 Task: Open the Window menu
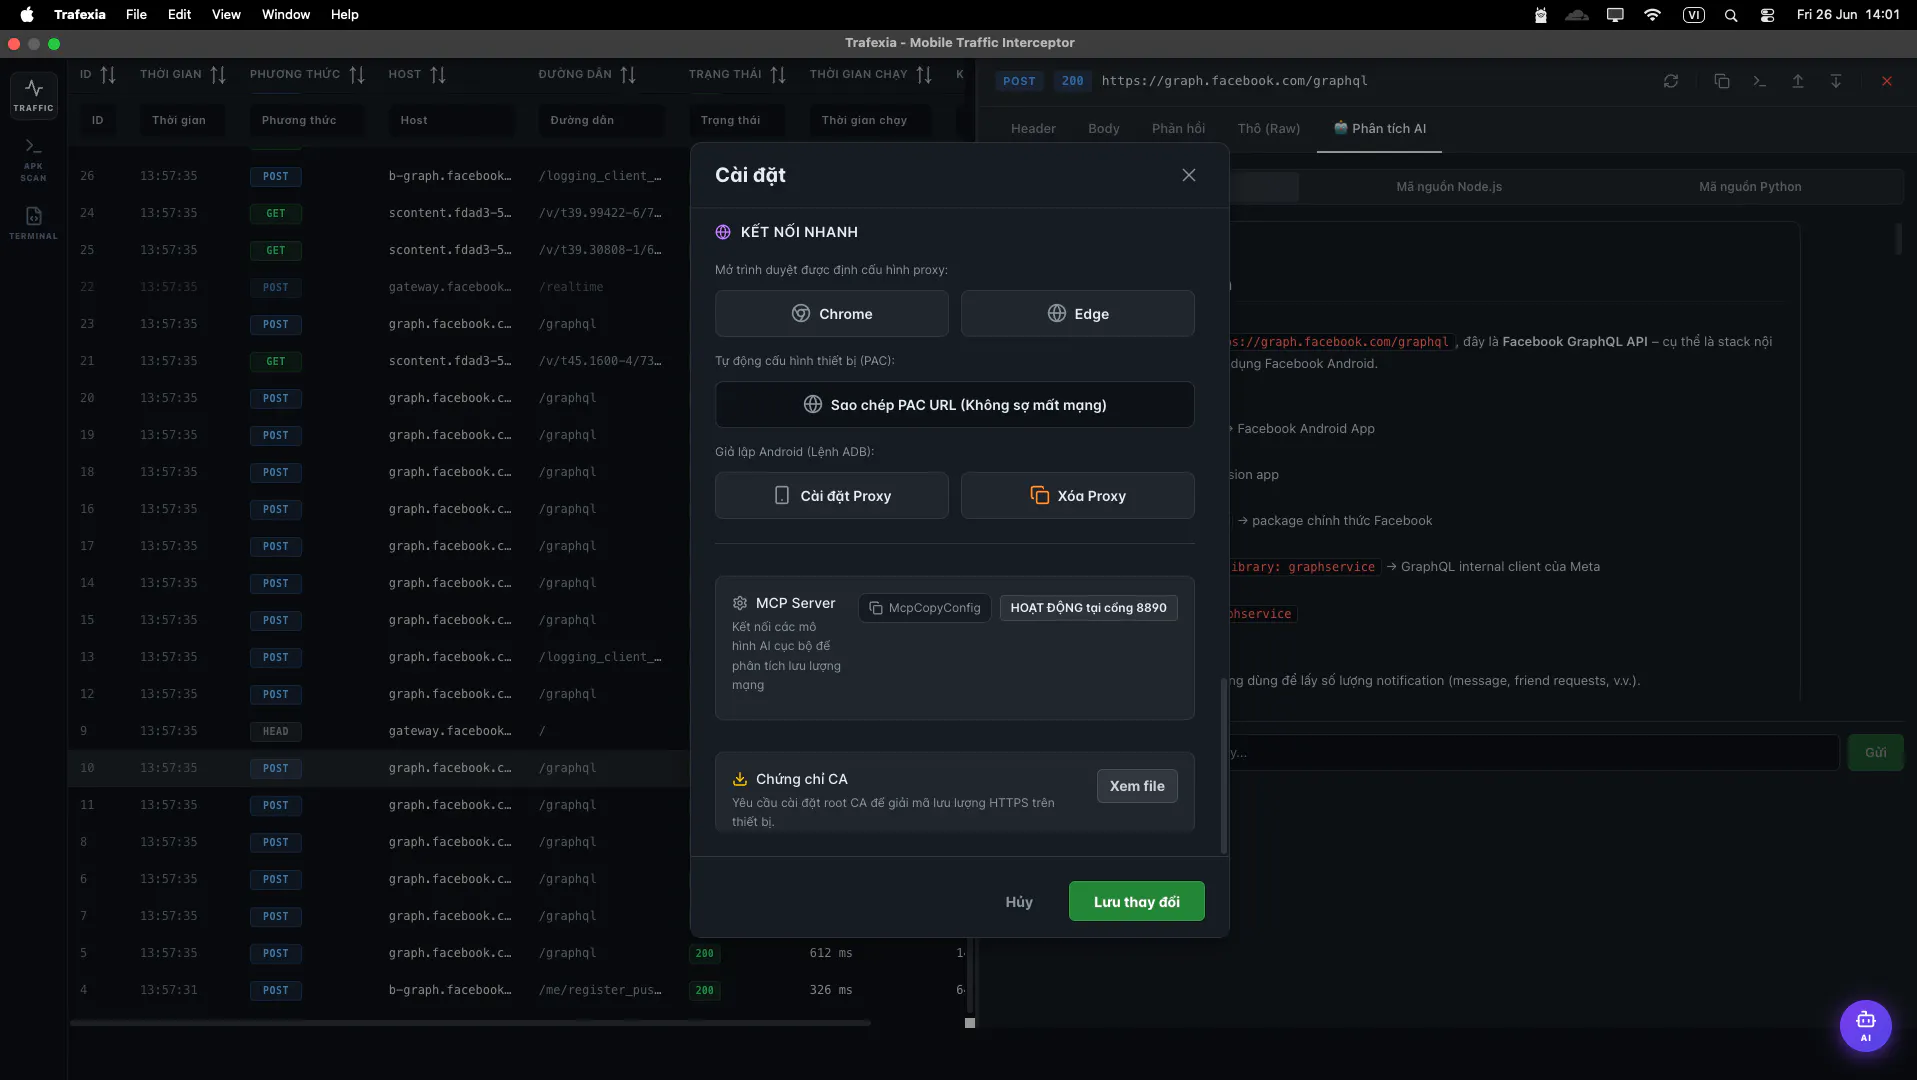tap(286, 15)
